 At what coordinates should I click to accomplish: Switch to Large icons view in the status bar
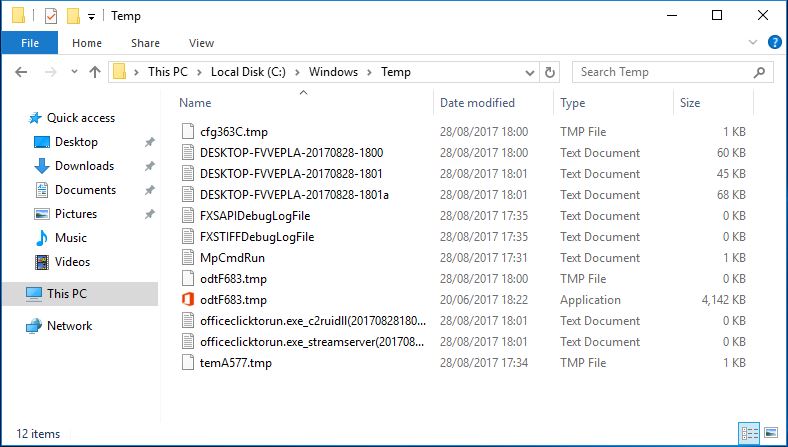click(x=769, y=434)
